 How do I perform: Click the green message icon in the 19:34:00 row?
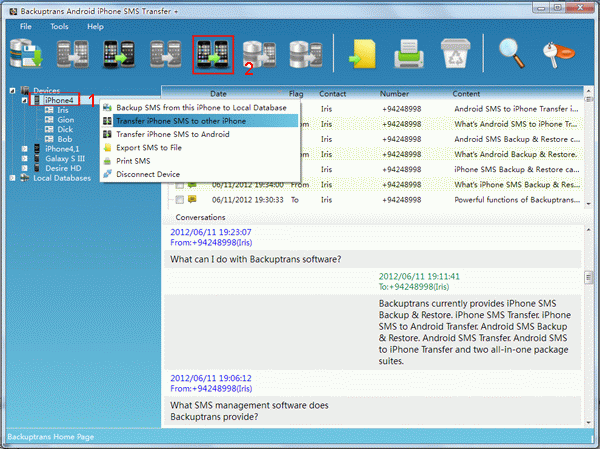(x=192, y=185)
